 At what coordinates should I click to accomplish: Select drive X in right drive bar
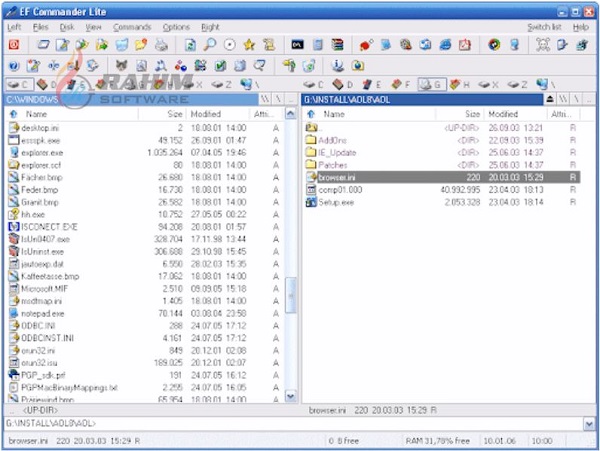coord(488,85)
